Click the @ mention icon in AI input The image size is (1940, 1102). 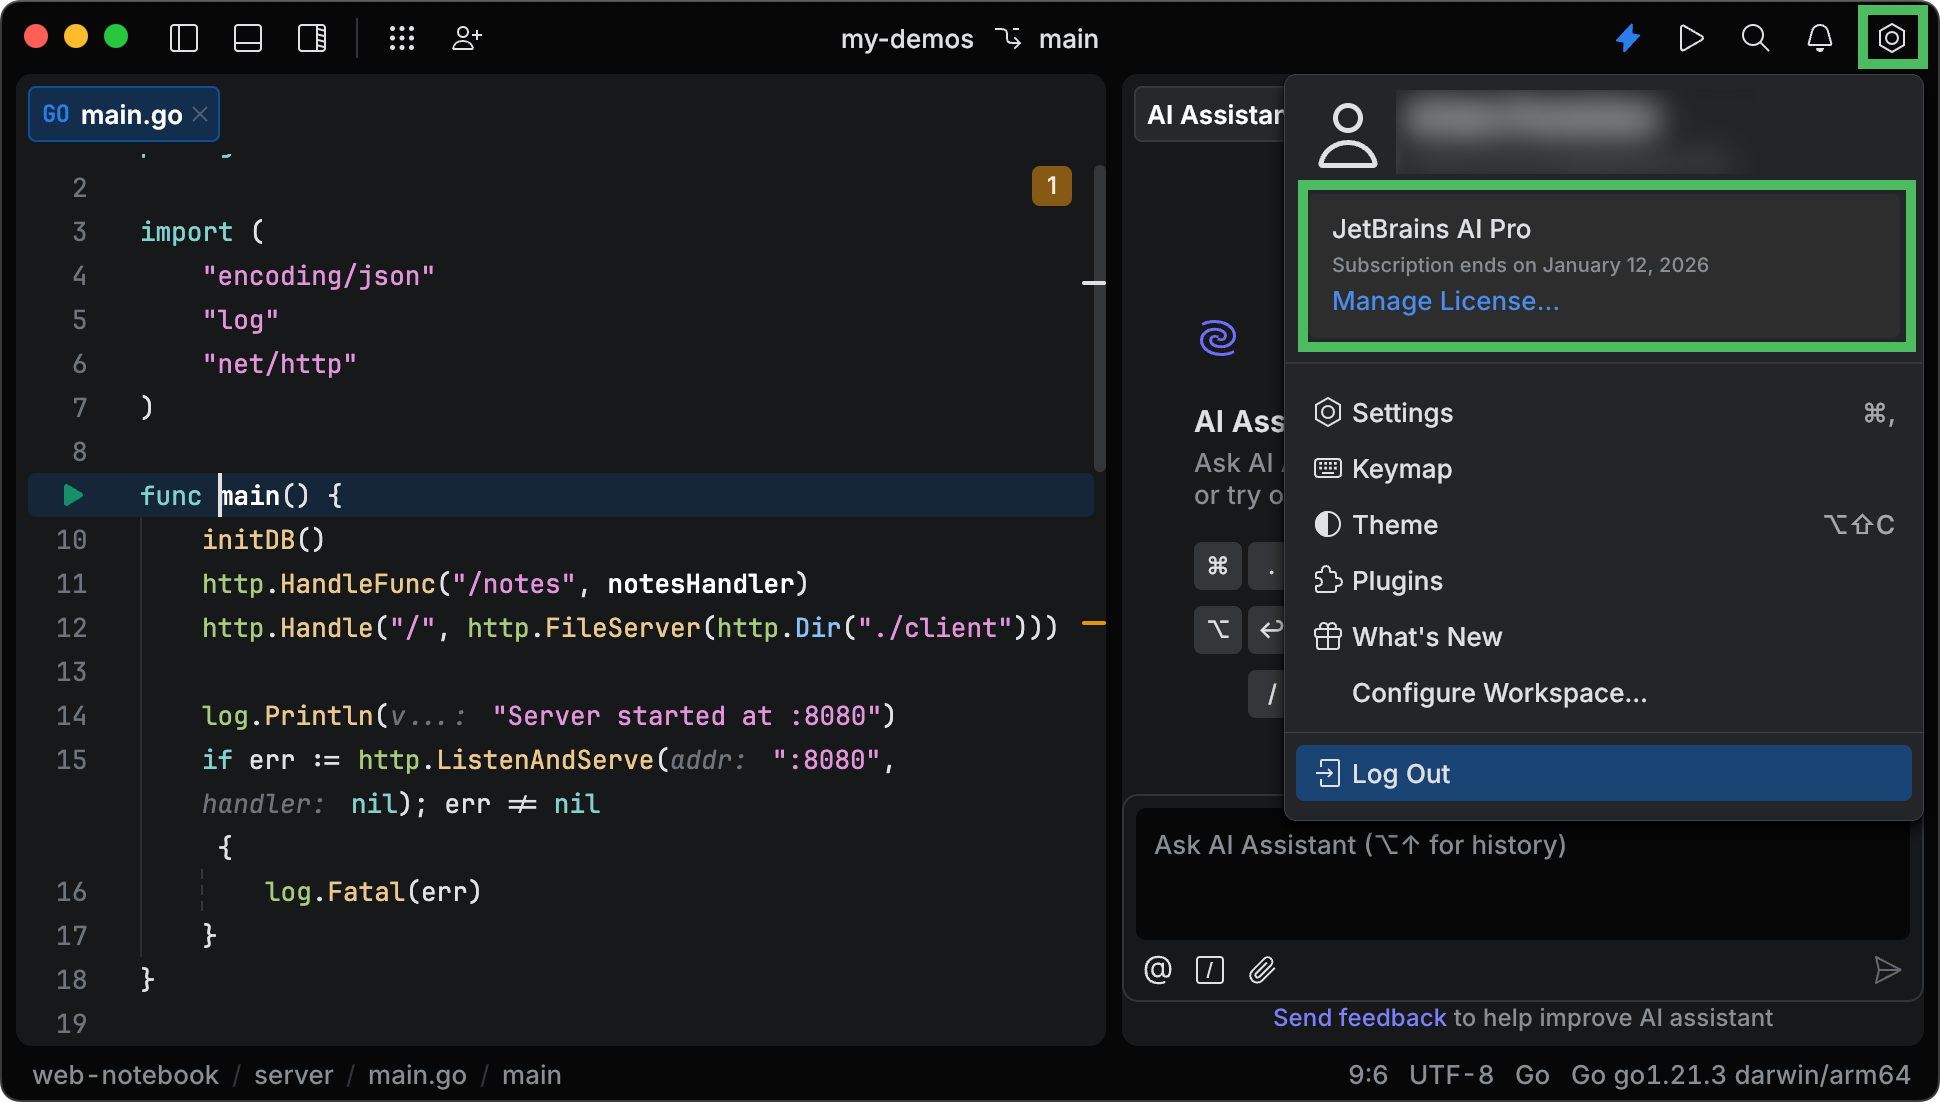(1157, 969)
